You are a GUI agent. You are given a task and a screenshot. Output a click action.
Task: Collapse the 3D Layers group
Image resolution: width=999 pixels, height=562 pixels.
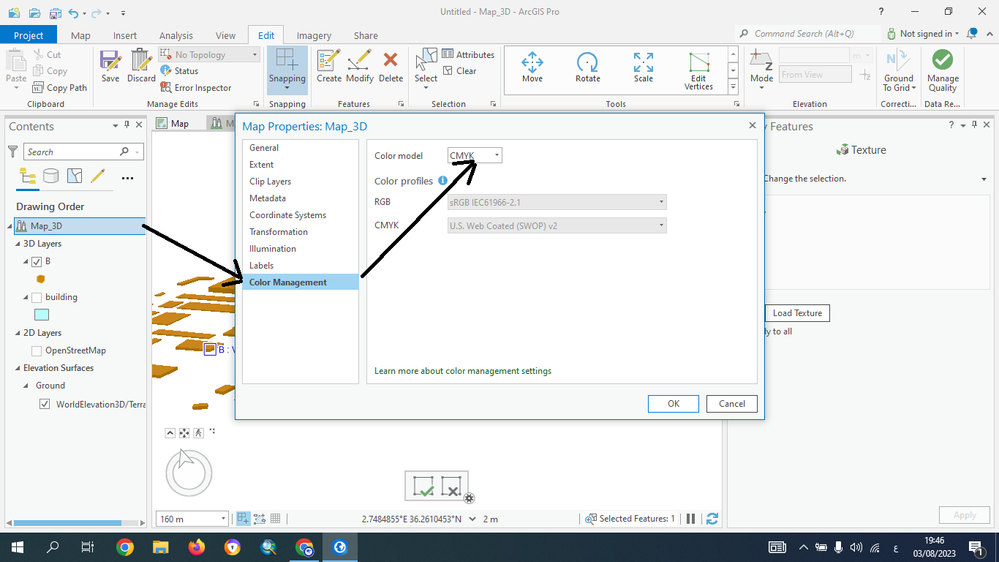pos(18,244)
